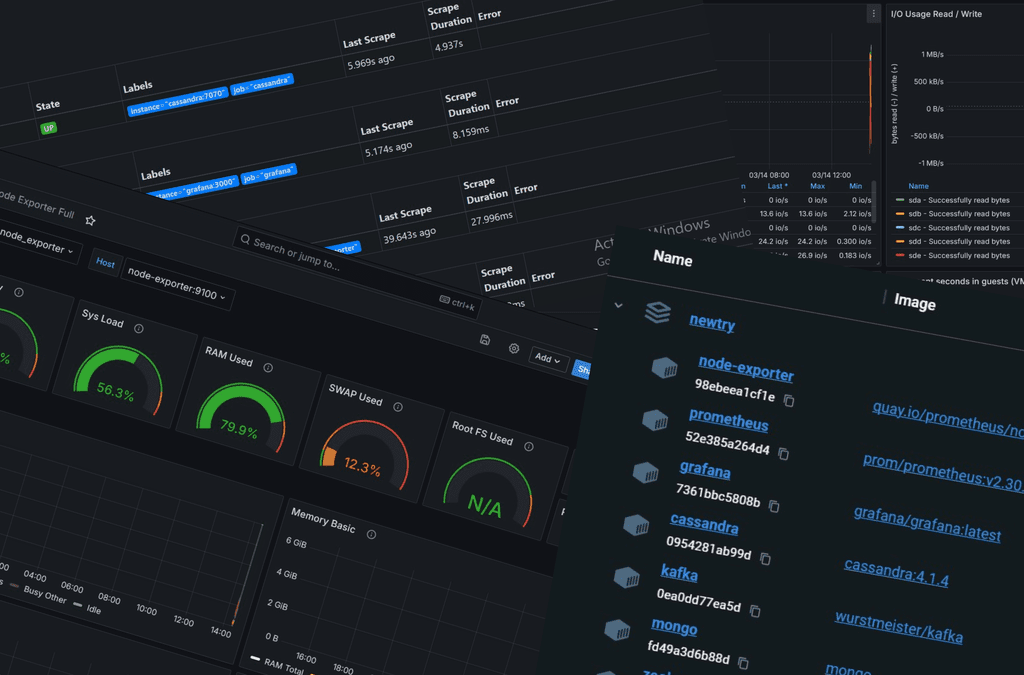Screen dimensions: 1024x675
Task: Copy mongo container ID fd49a3d6b88d
Action: 743,663
